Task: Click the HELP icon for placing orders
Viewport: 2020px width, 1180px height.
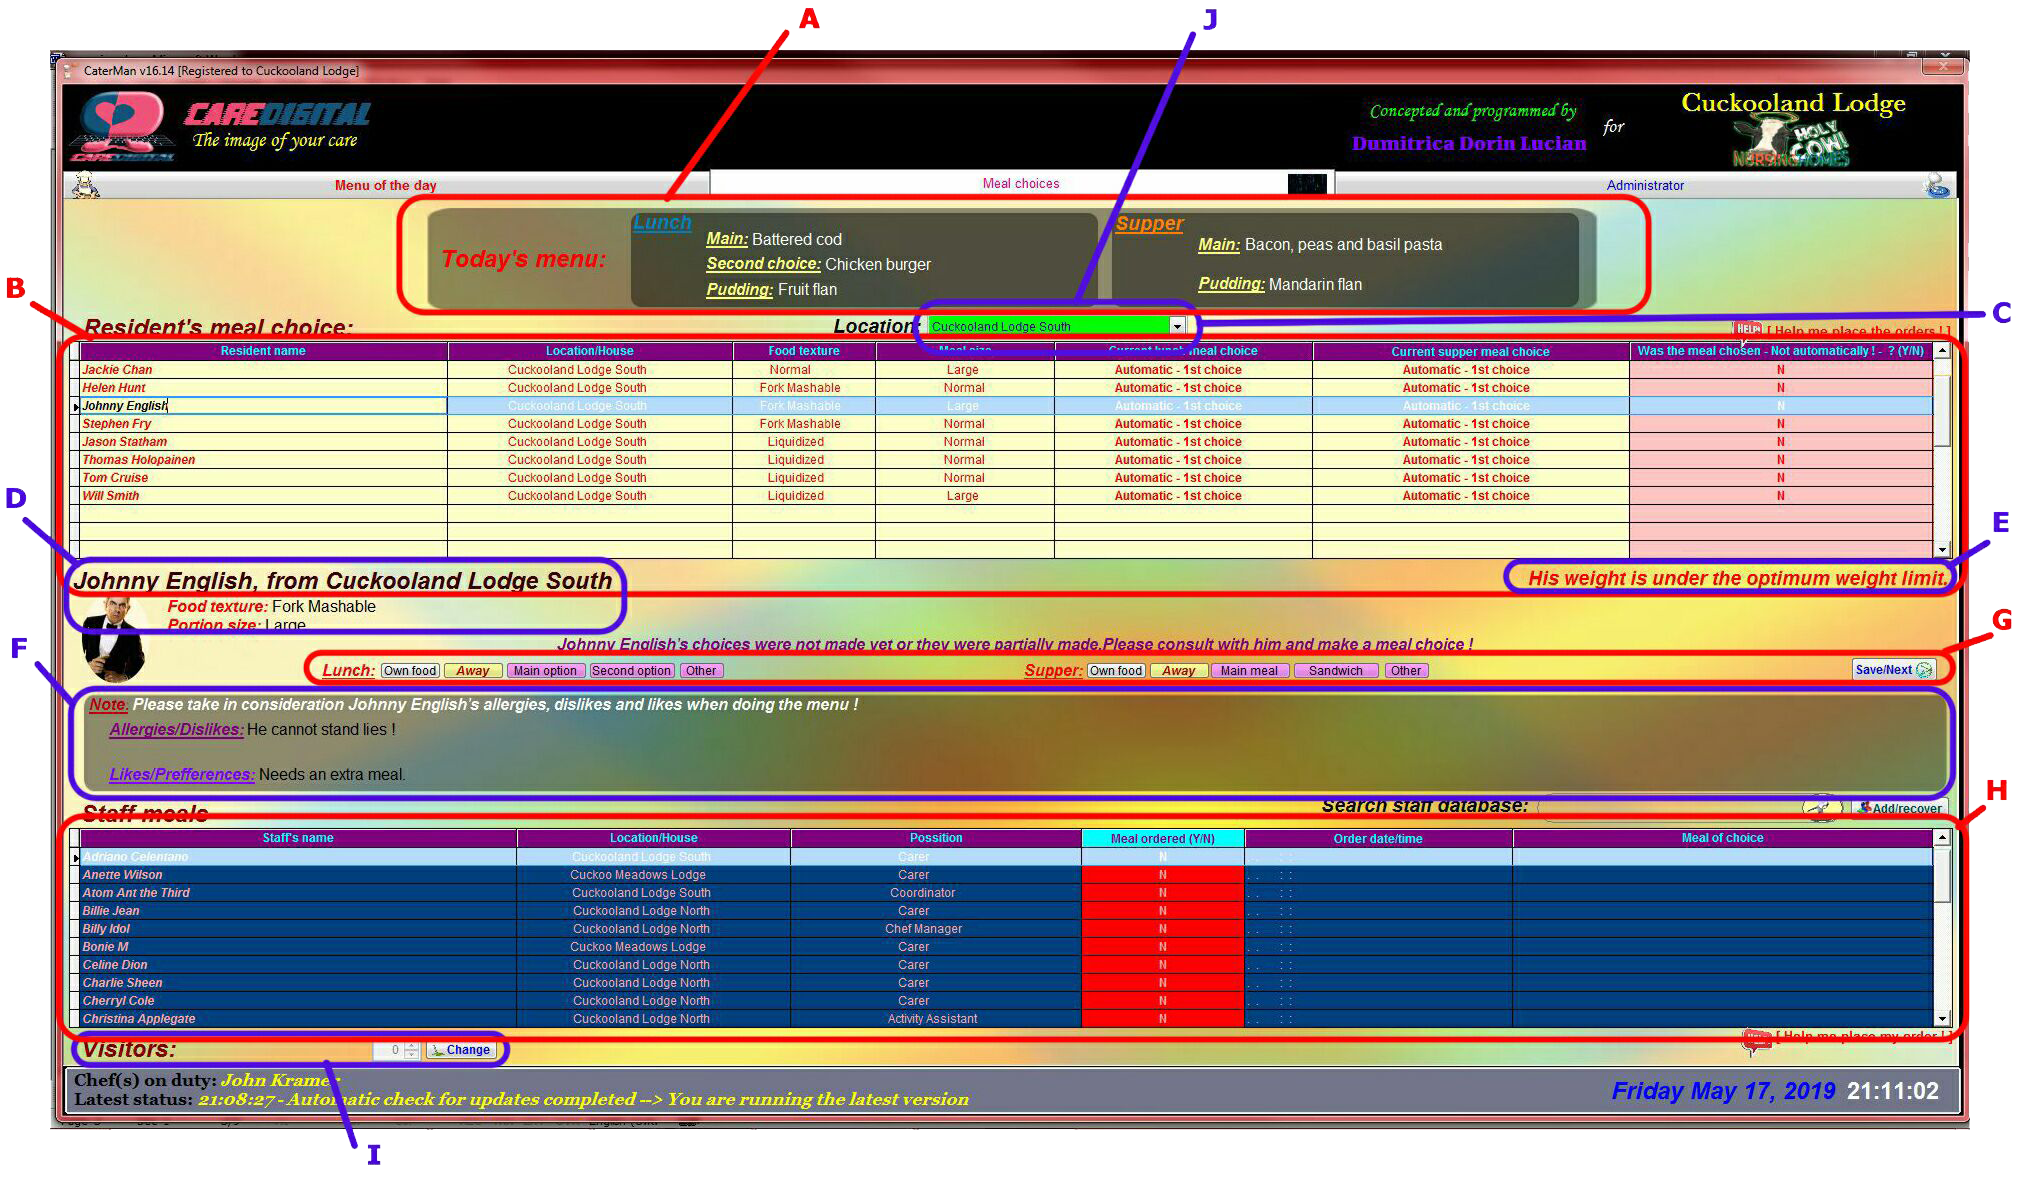Action: click(x=1747, y=329)
